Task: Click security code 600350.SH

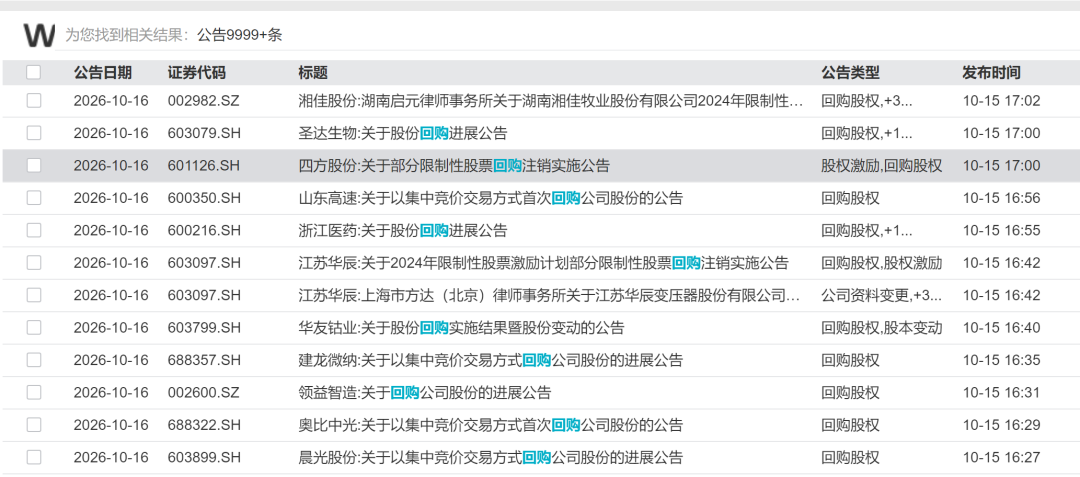Action: (204, 198)
